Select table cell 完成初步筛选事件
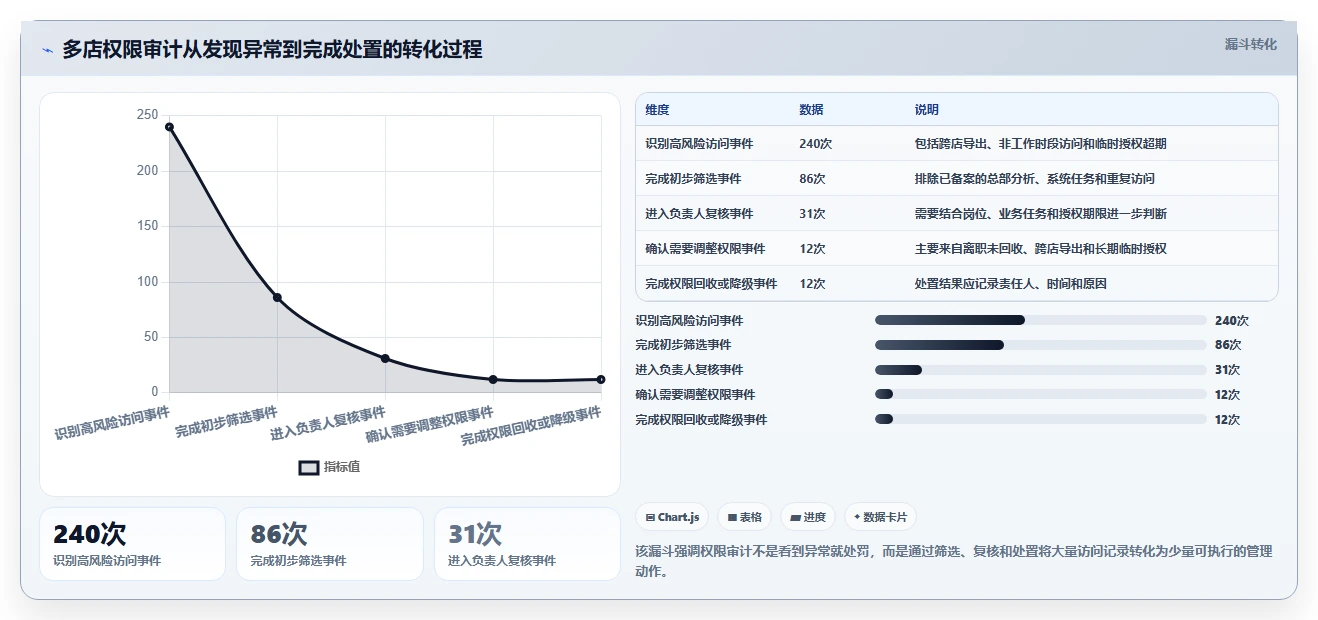The width and height of the screenshot is (1318, 620). pos(694,179)
